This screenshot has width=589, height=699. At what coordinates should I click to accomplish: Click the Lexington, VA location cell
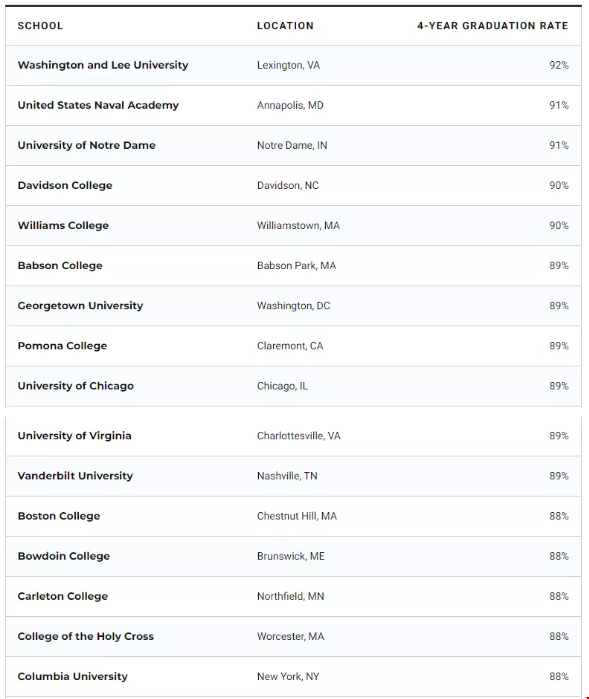(288, 66)
